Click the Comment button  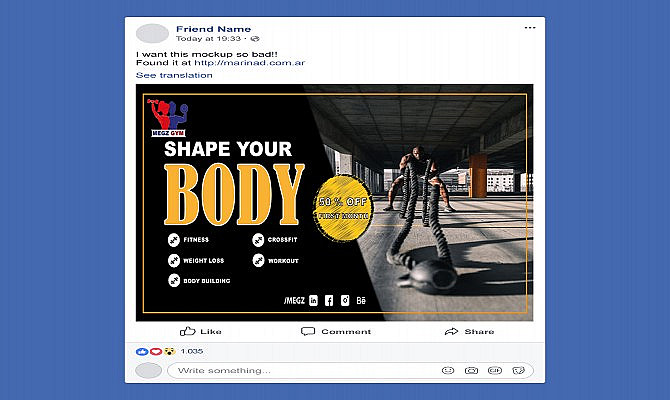pyautogui.click(x=335, y=331)
